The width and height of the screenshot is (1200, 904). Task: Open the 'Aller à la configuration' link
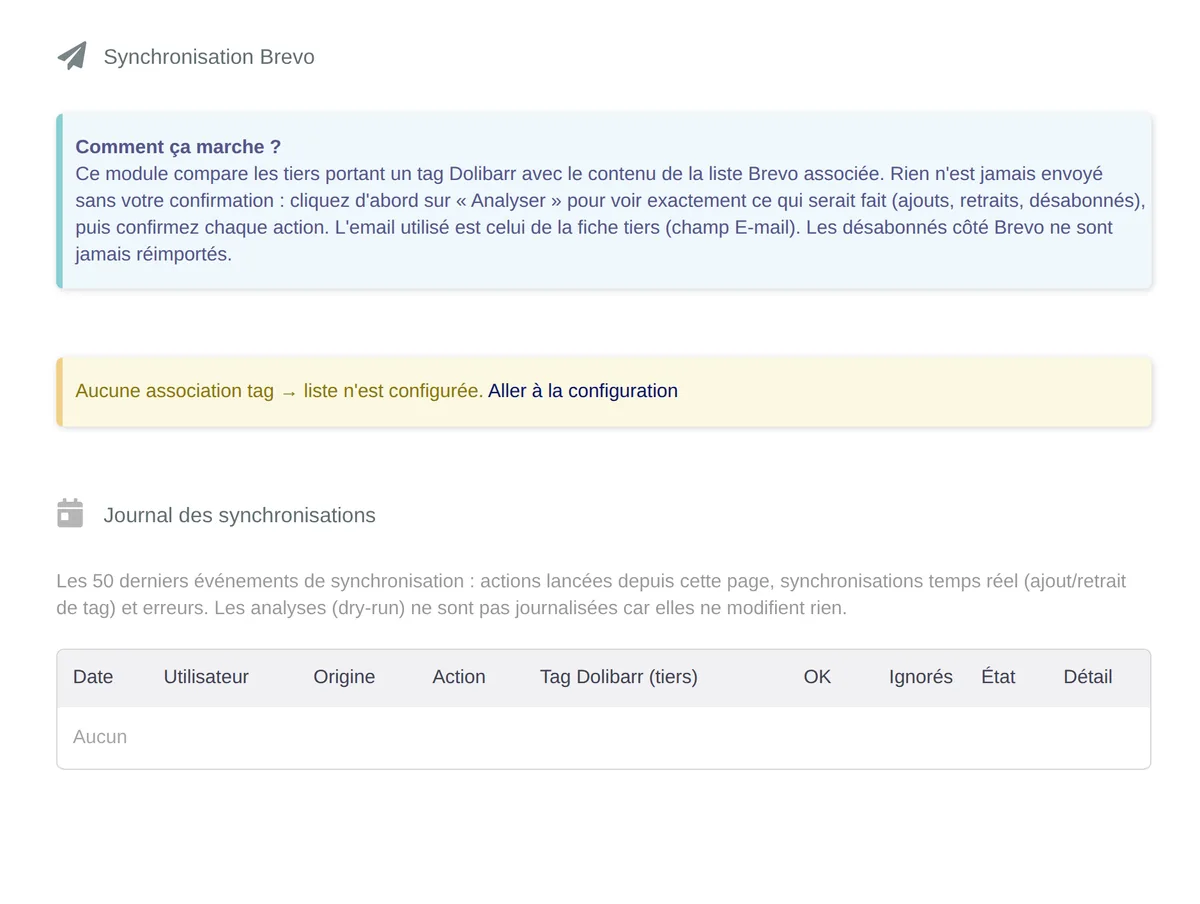pyautogui.click(x=583, y=391)
